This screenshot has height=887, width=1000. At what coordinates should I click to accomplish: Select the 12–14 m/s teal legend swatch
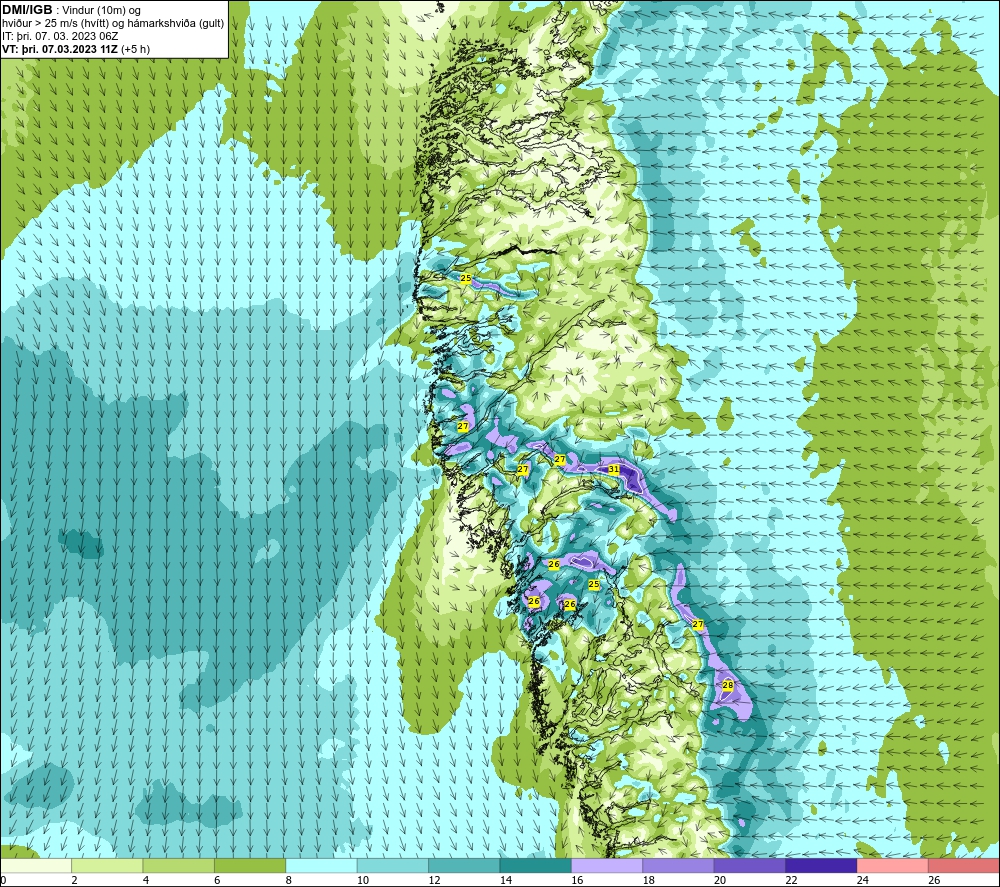pos(464,866)
